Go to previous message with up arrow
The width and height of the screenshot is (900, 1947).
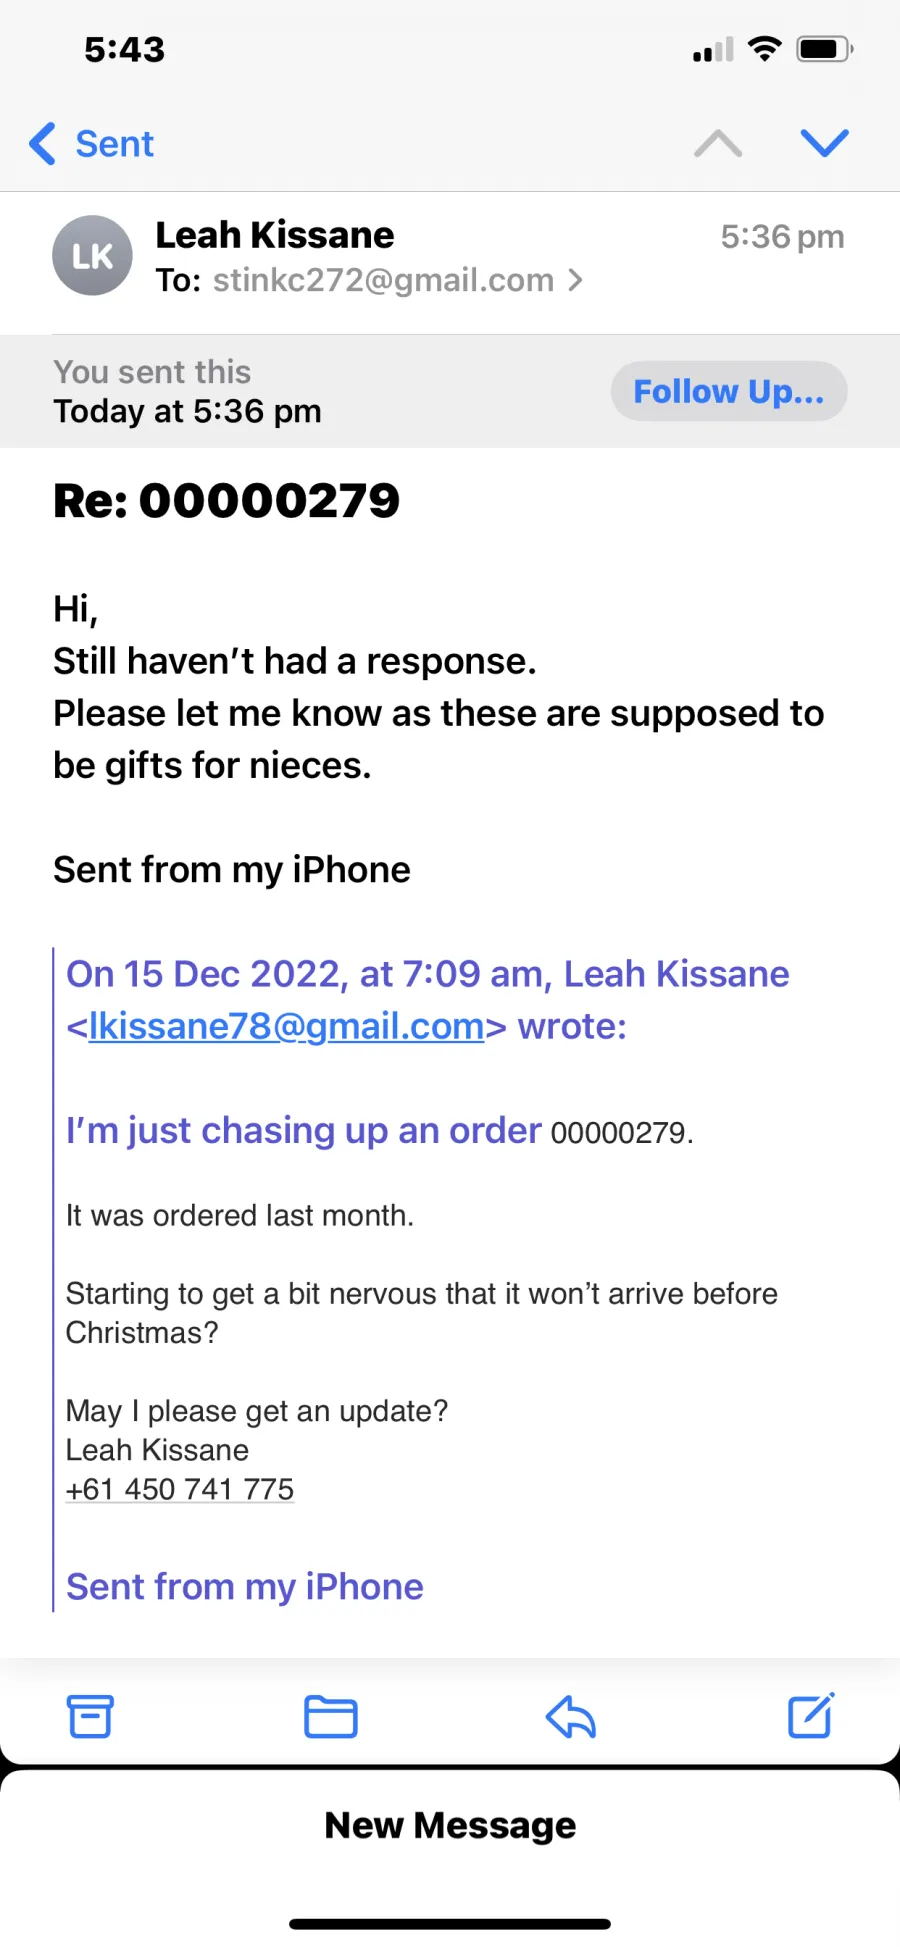[x=718, y=144]
